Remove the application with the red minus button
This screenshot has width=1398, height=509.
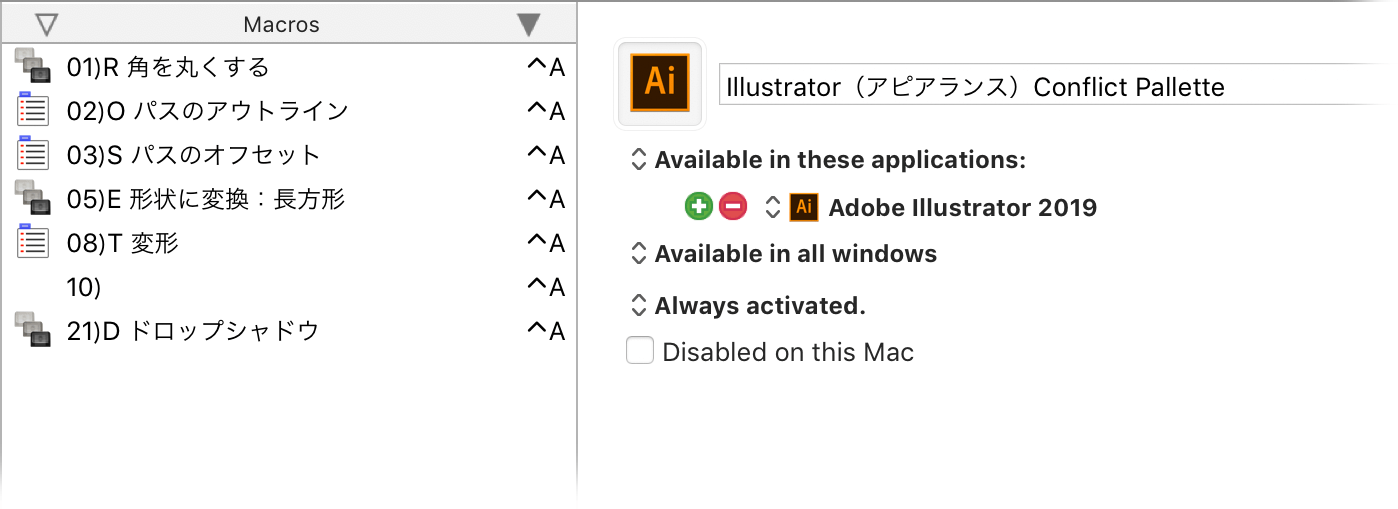pyautogui.click(x=733, y=208)
